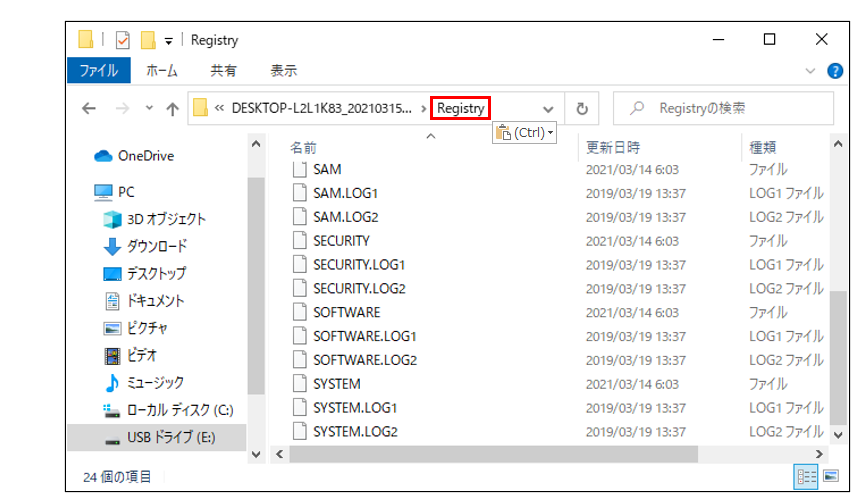Show hidden breadcrumb path chevrons
The height and width of the screenshot is (503, 863).
coord(219,108)
